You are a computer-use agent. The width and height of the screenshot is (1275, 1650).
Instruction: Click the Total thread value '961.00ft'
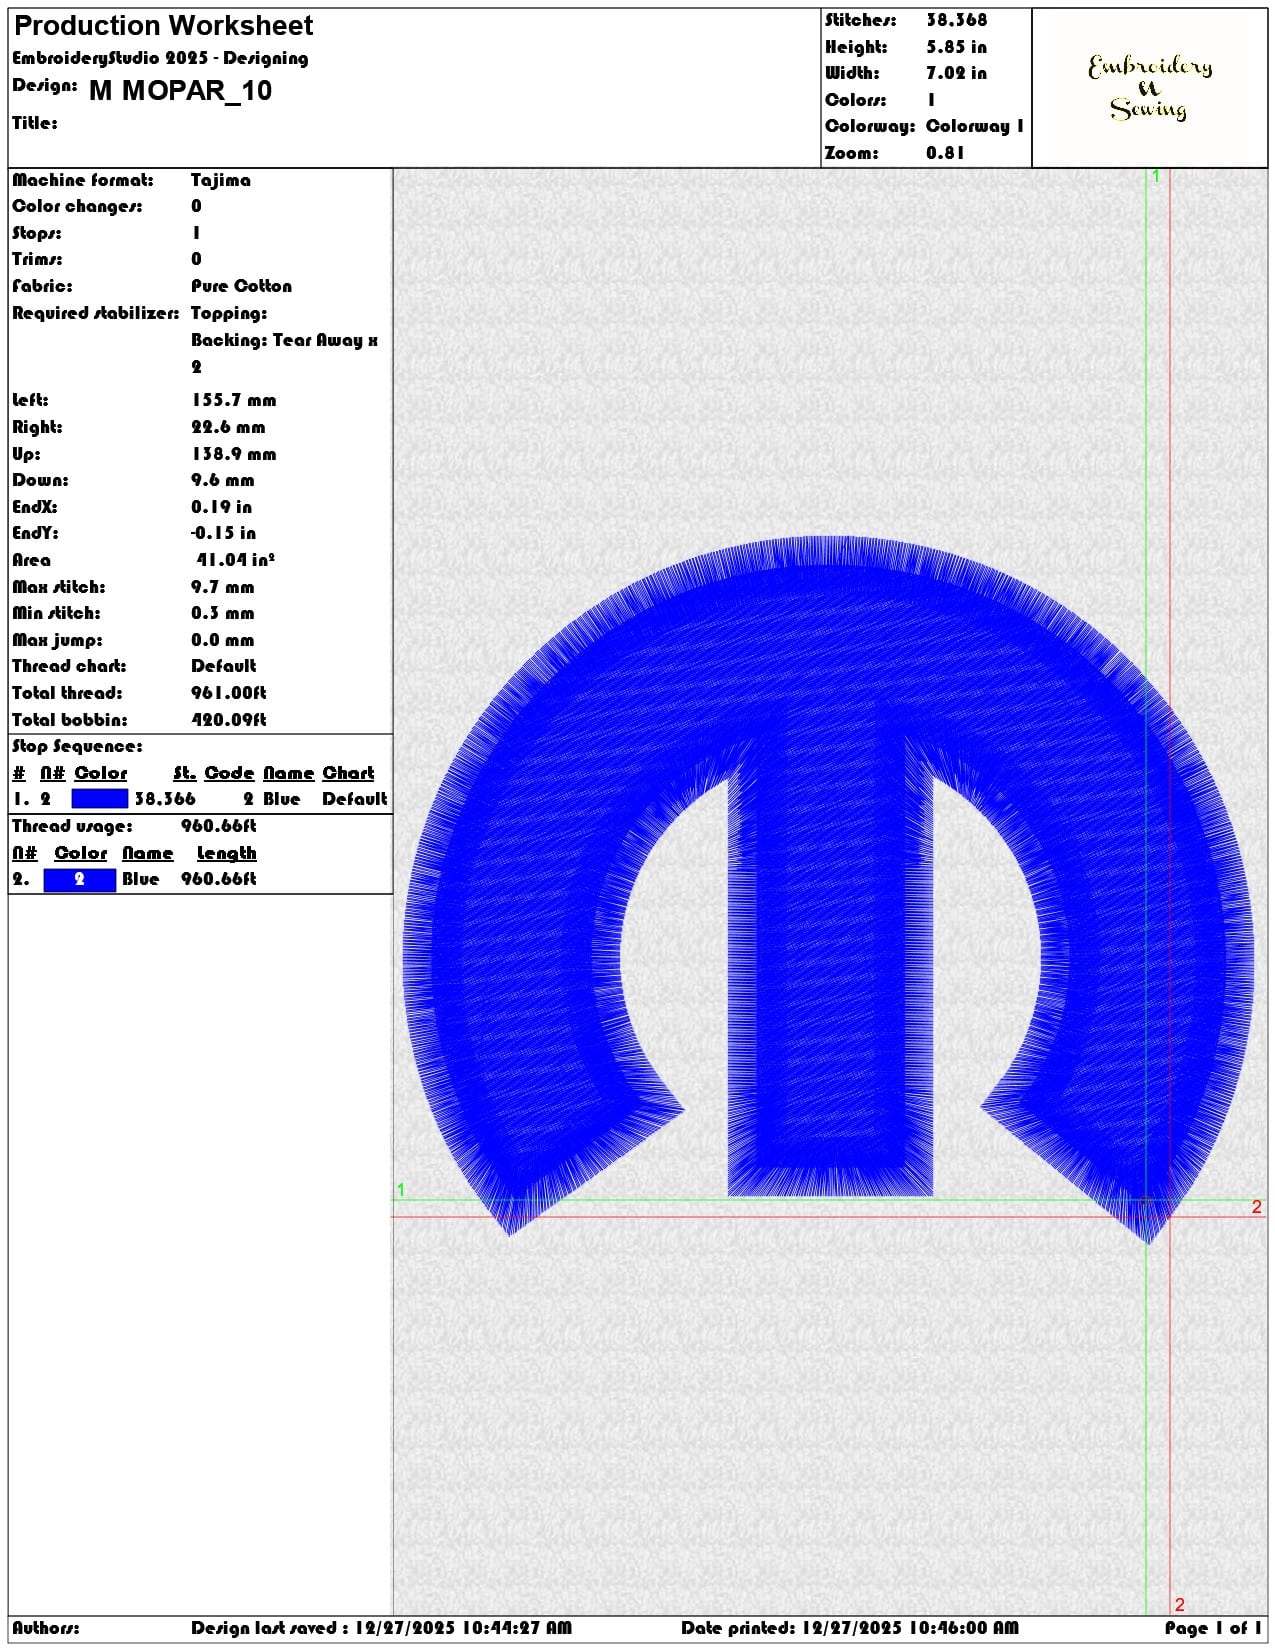pyautogui.click(x=229, y=693)
